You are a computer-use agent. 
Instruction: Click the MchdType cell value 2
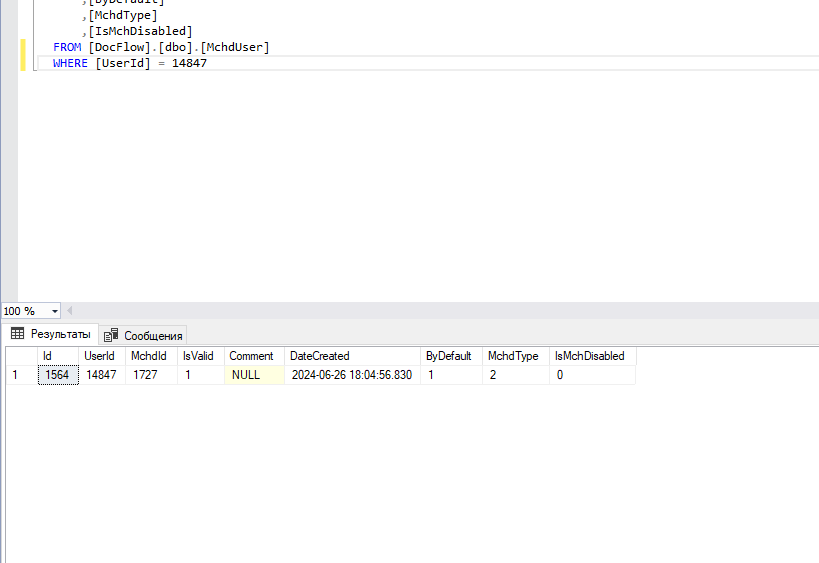516,375
